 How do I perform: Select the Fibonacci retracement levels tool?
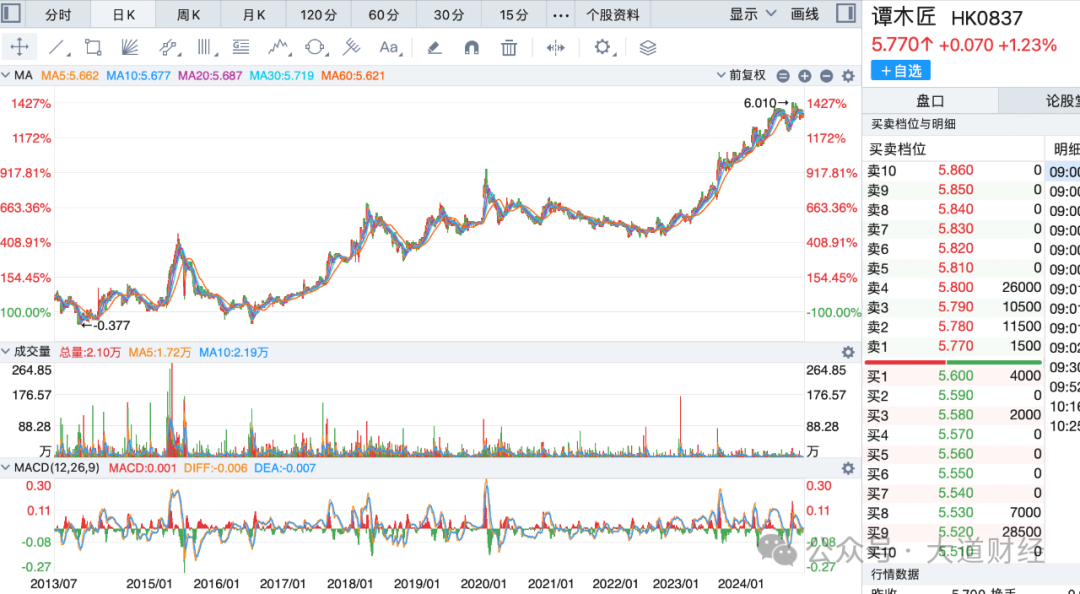[241, 48]
